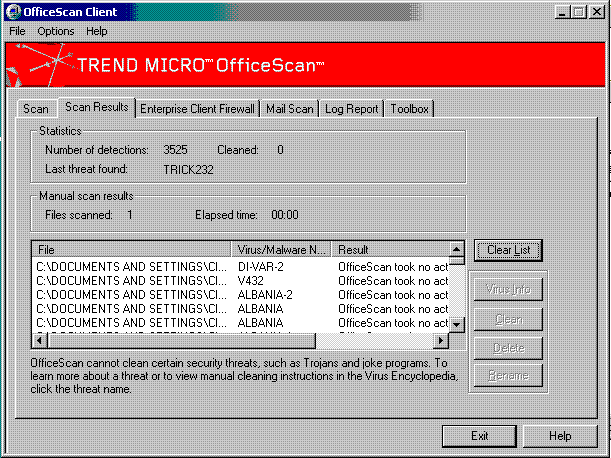Open the Enterprise Client Firewall tab

click(197, 109)
